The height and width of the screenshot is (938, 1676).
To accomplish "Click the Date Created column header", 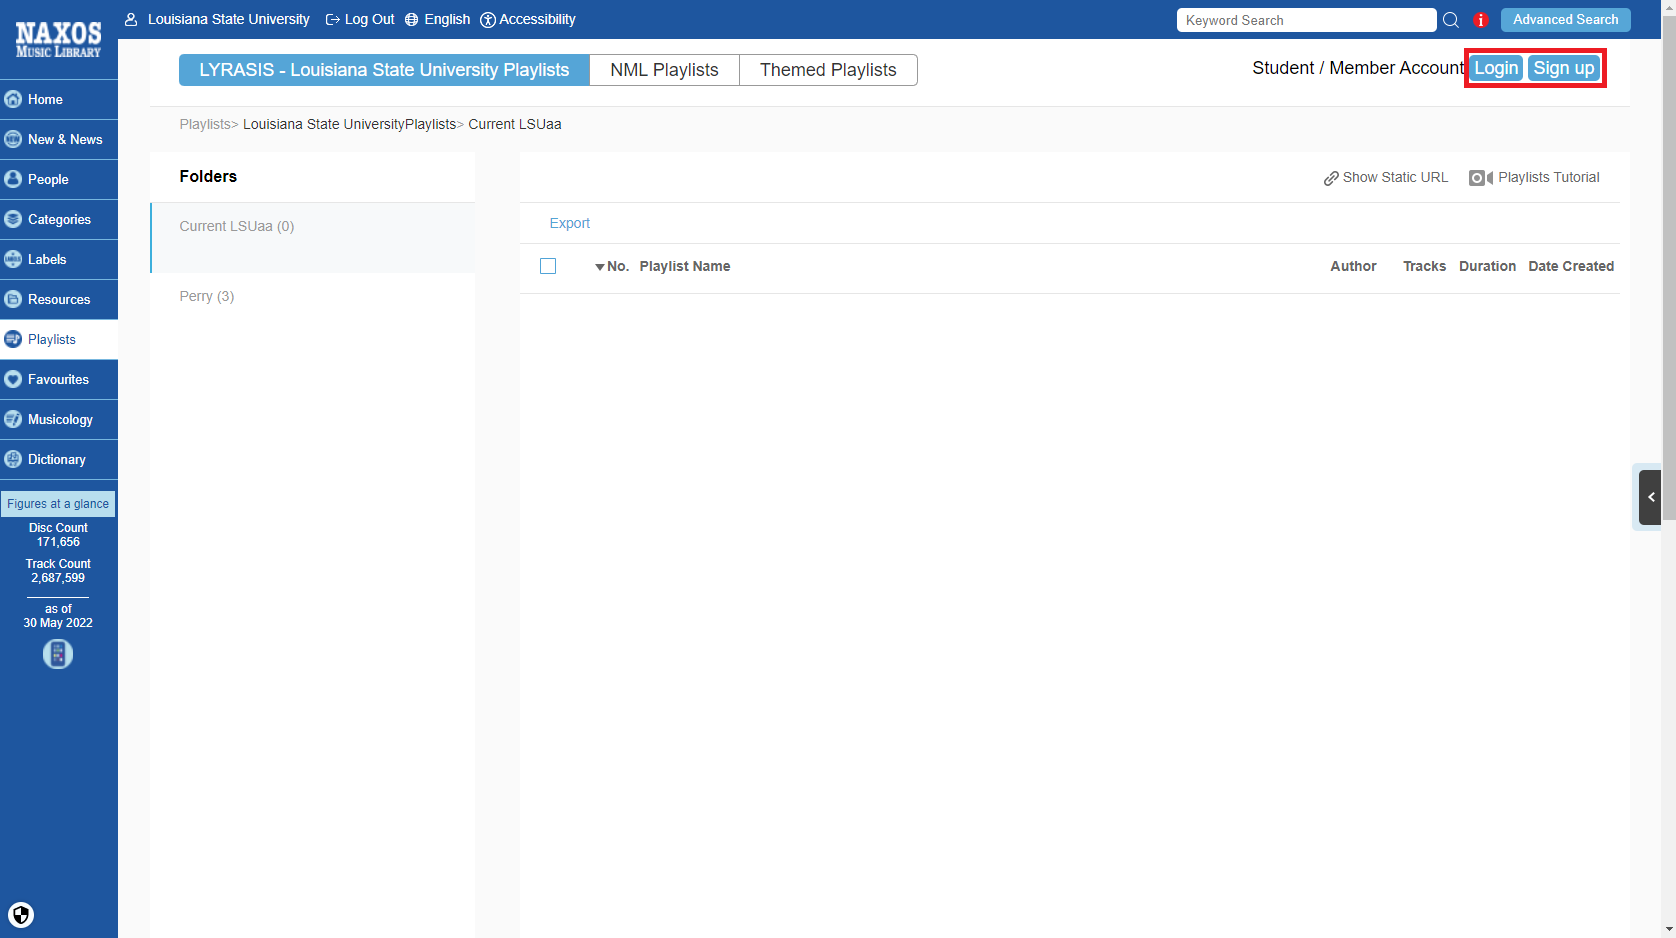I will 1571,266.
